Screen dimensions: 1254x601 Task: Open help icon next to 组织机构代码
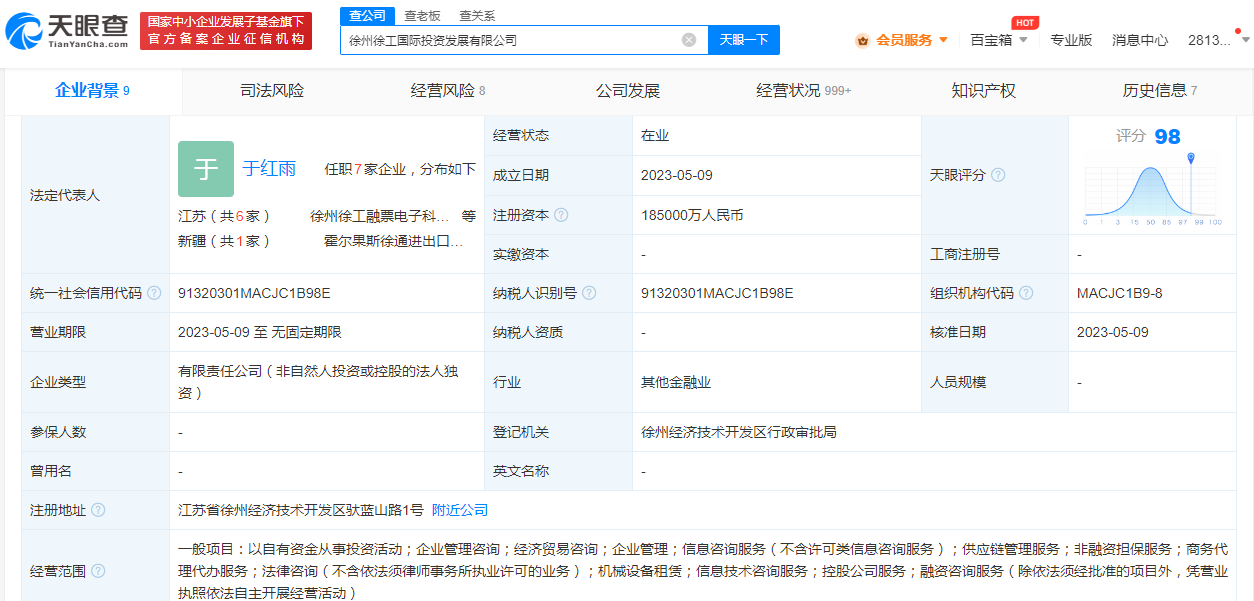pos(1026,293)
